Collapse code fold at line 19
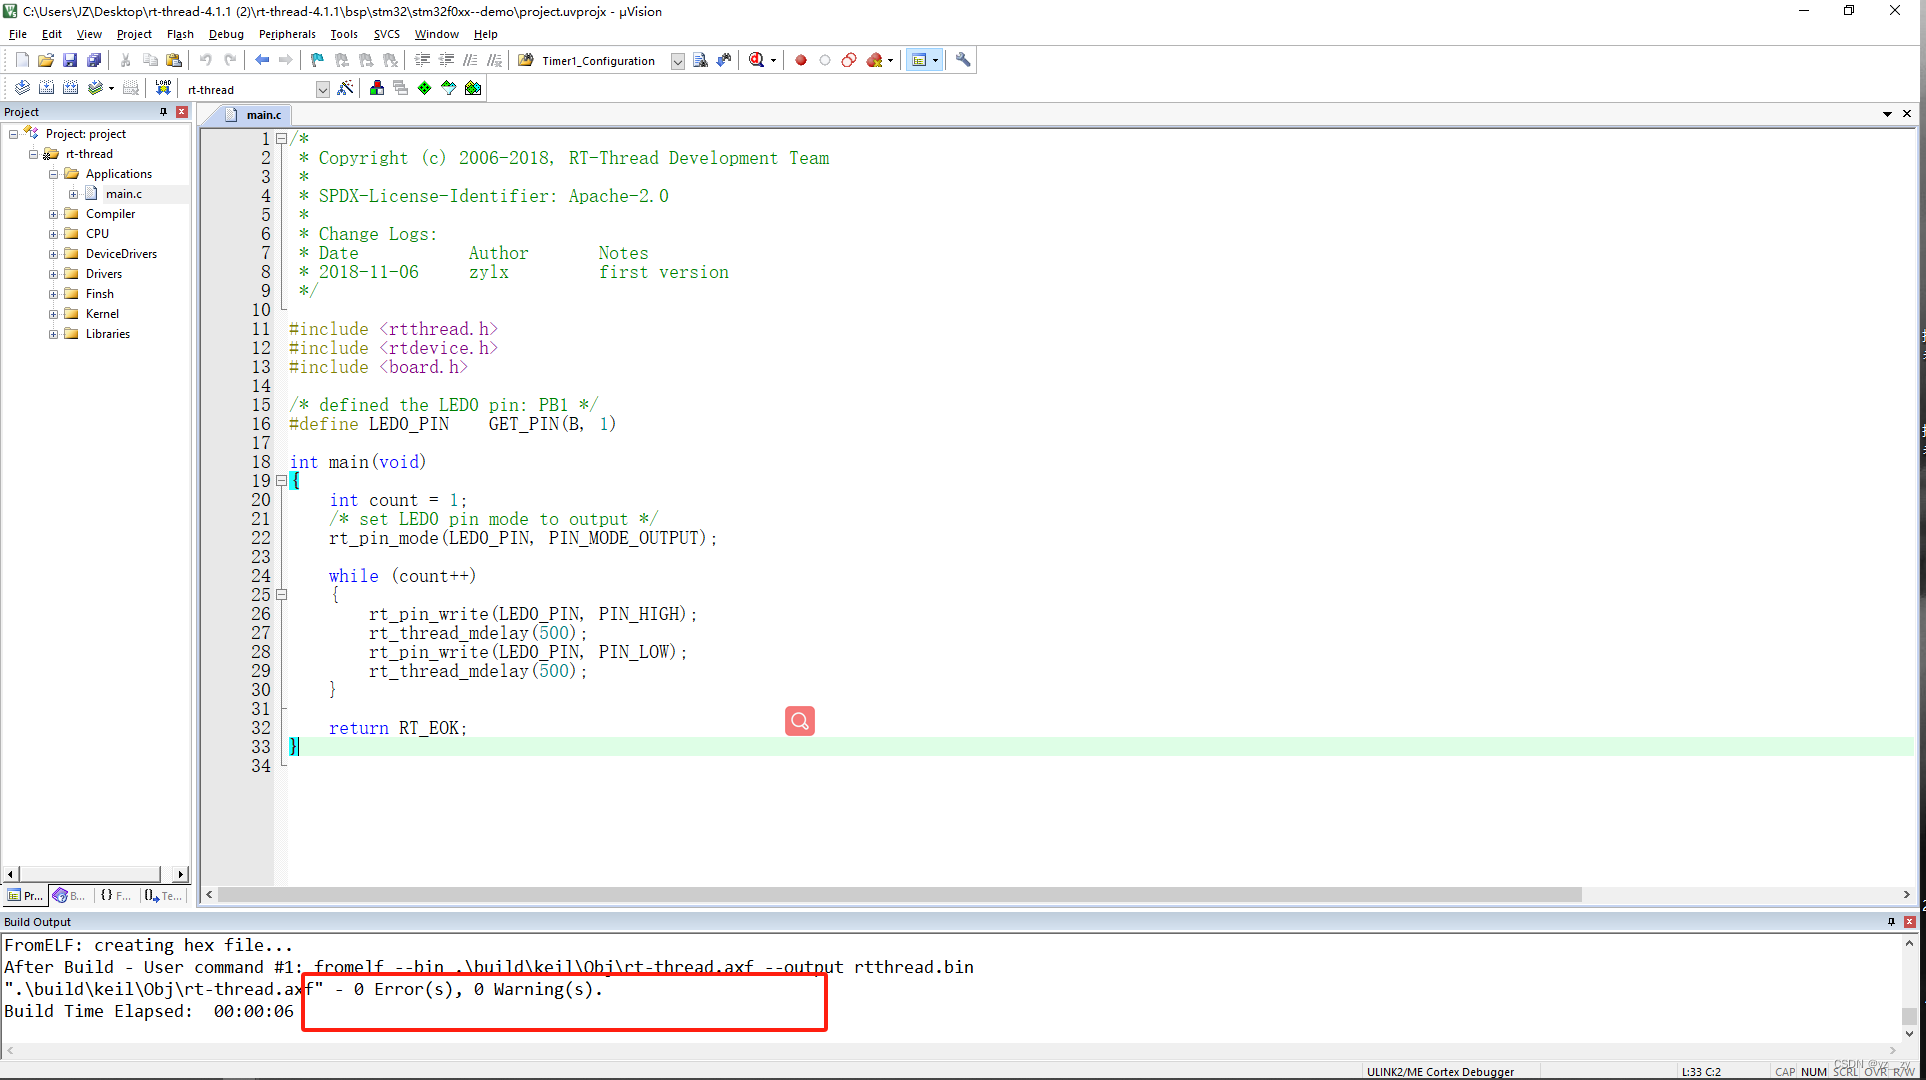1926x1080 pixels. (x=282, y=481)
